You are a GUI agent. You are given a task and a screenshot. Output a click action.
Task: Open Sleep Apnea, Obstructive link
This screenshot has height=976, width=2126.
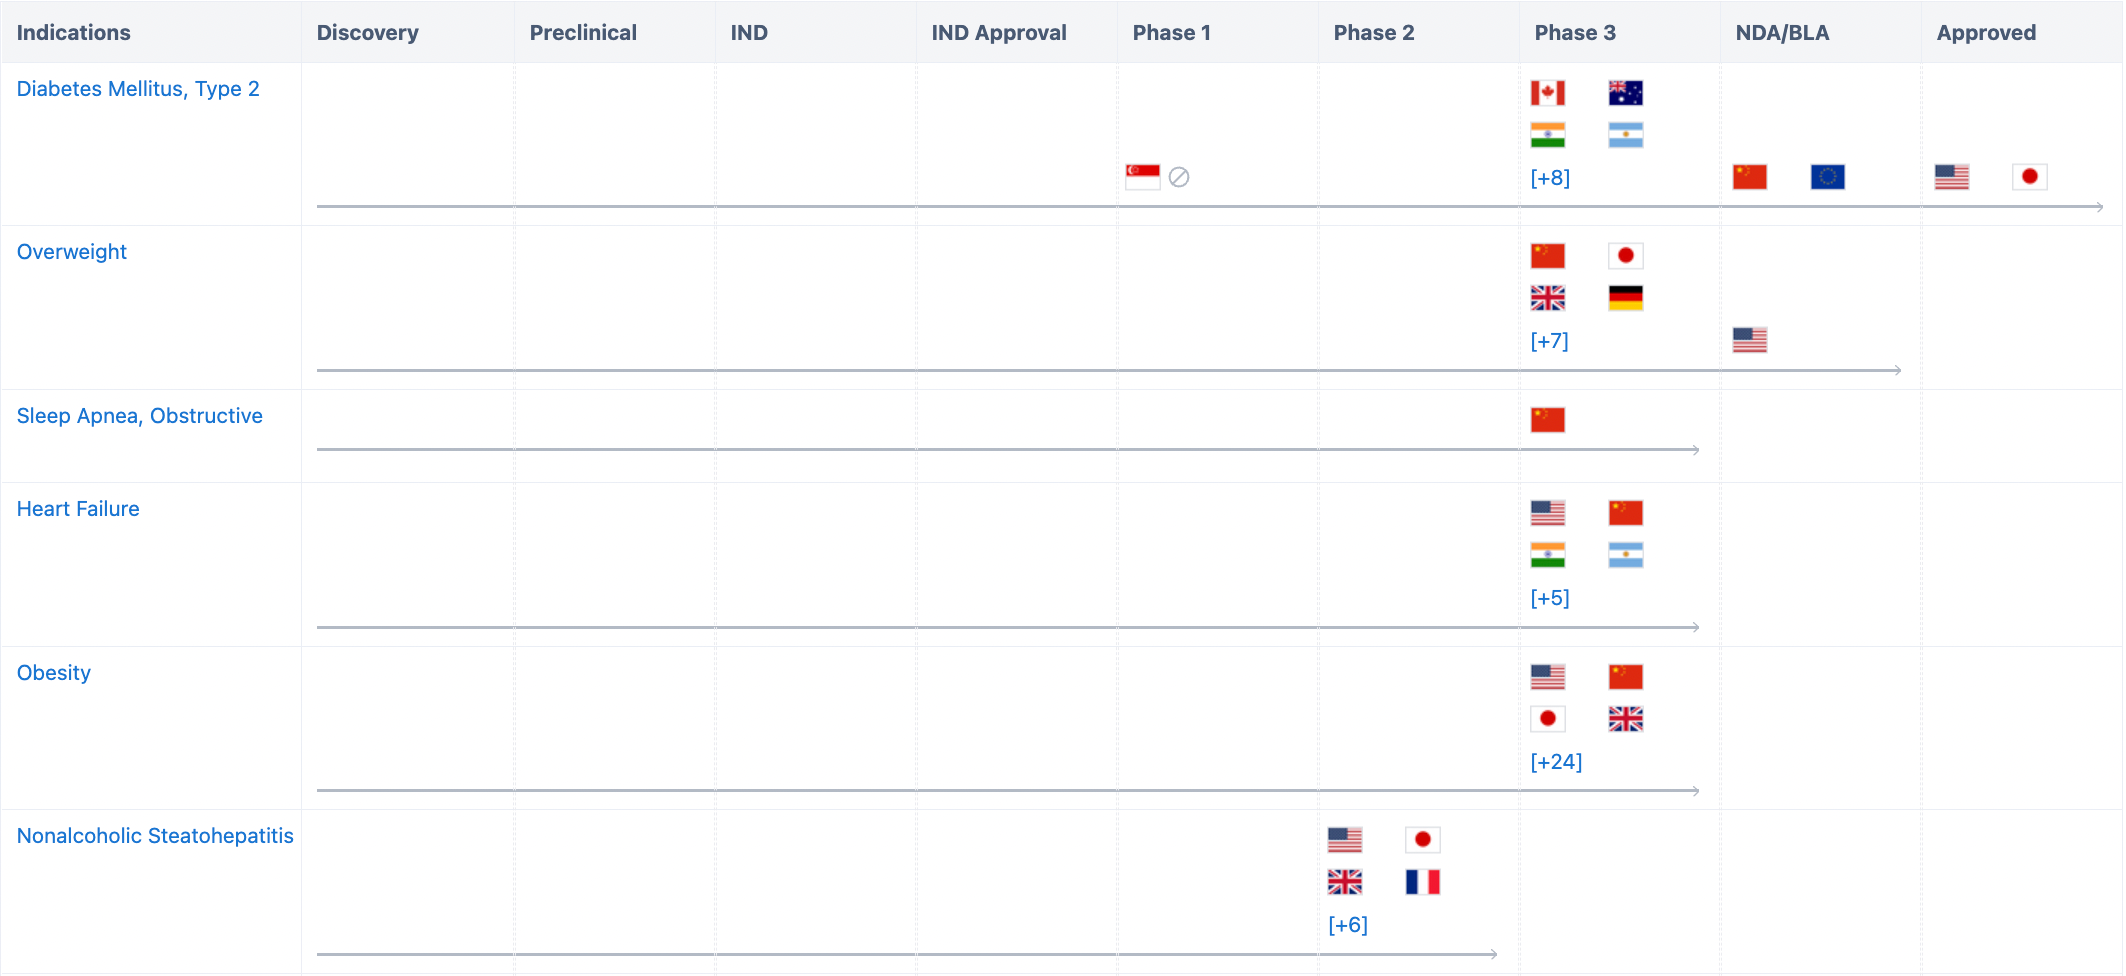pyautogui.click(x=139, y=416)
